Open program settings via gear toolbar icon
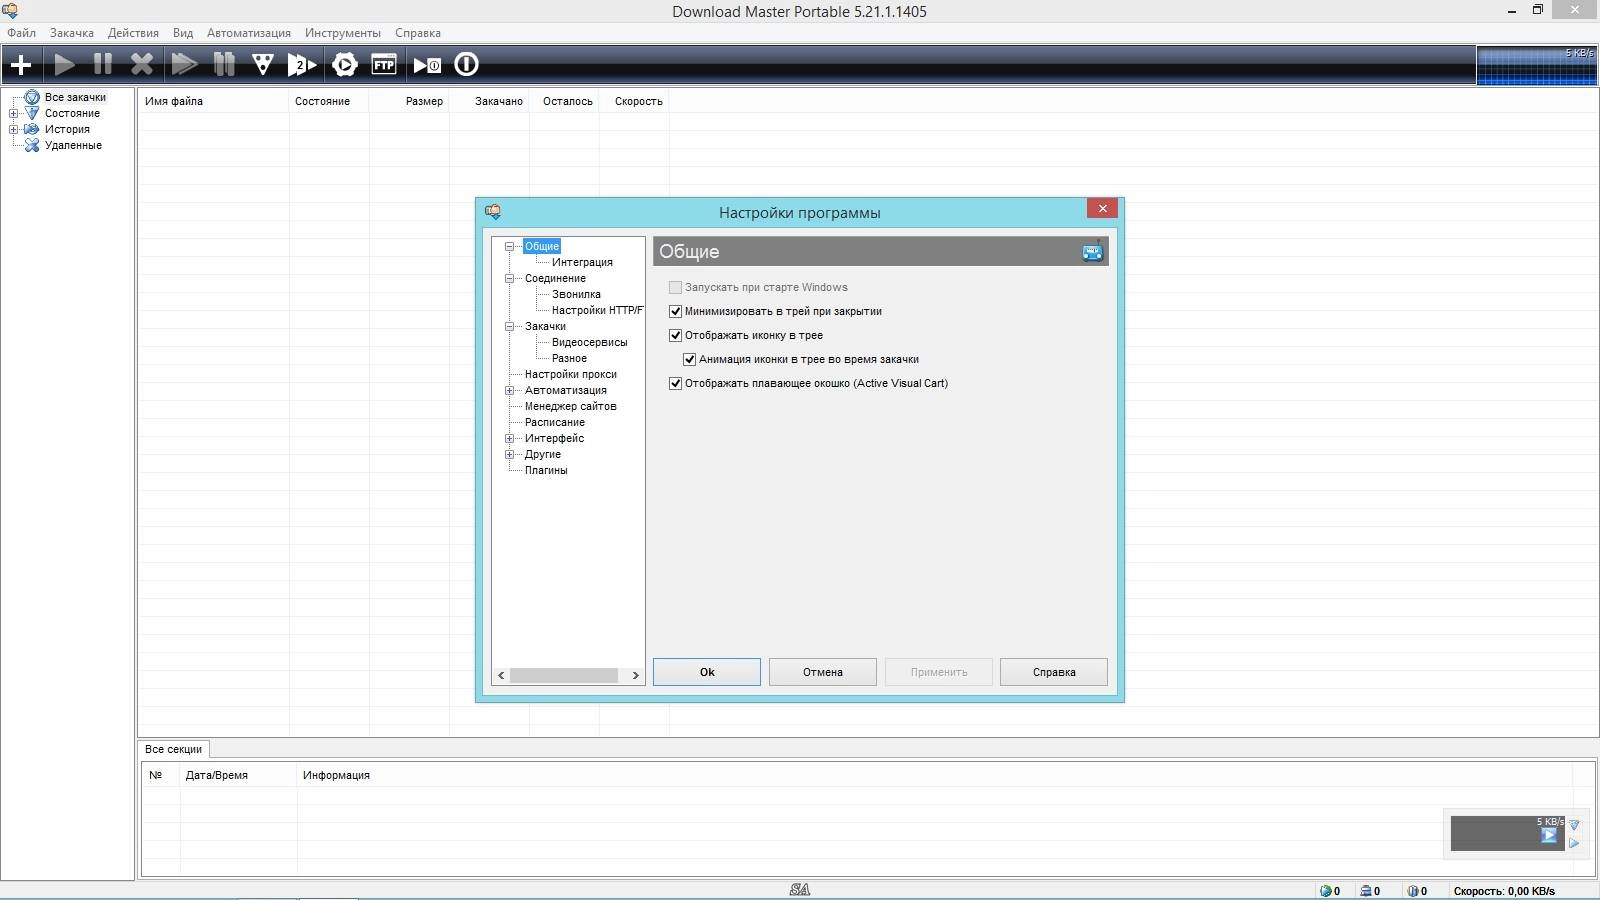 (x=344, y=65)
